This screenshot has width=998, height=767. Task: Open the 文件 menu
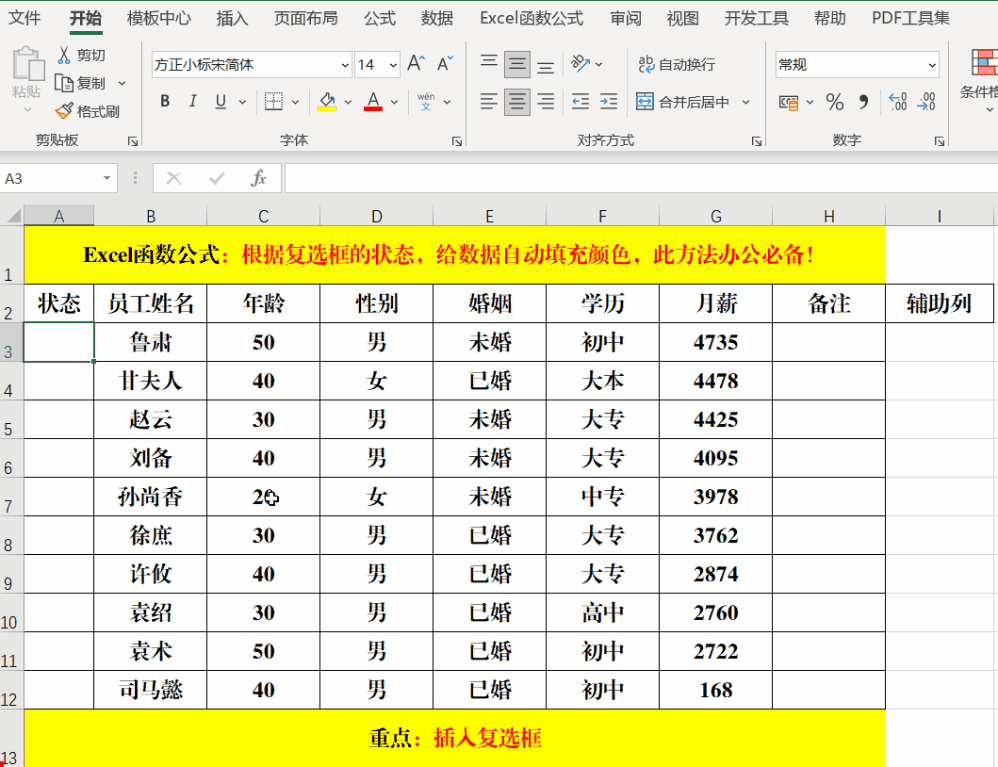point(24,18)
